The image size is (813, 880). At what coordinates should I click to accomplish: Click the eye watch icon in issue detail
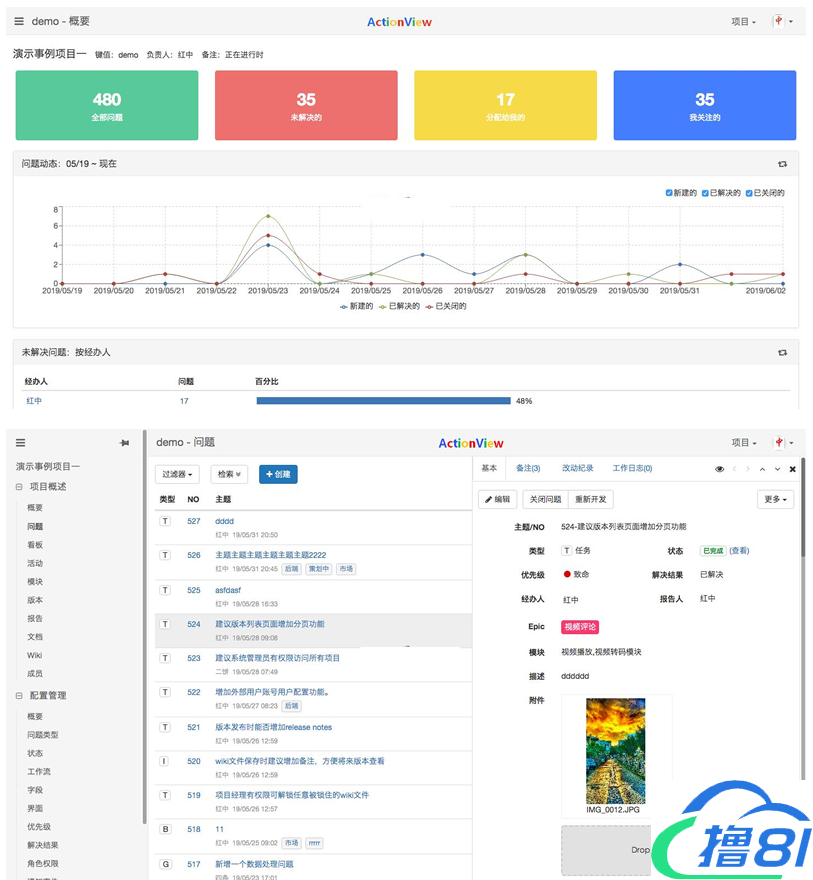(719, 469)
